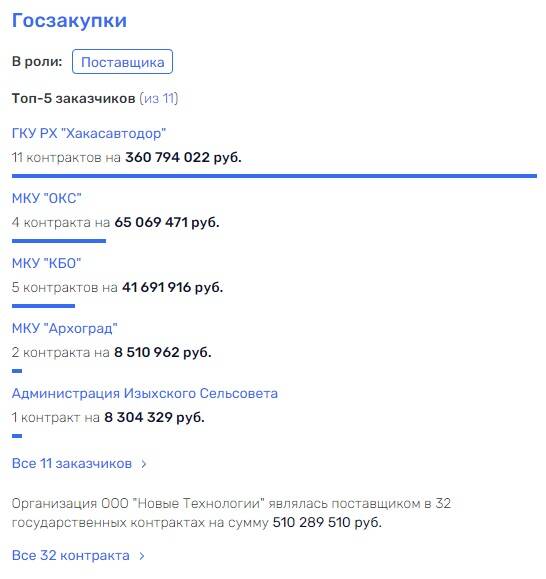Screen dimensions: 546x579
Task: Click the МКУ ОКС amount bar
Action: [x=59, y=241]
